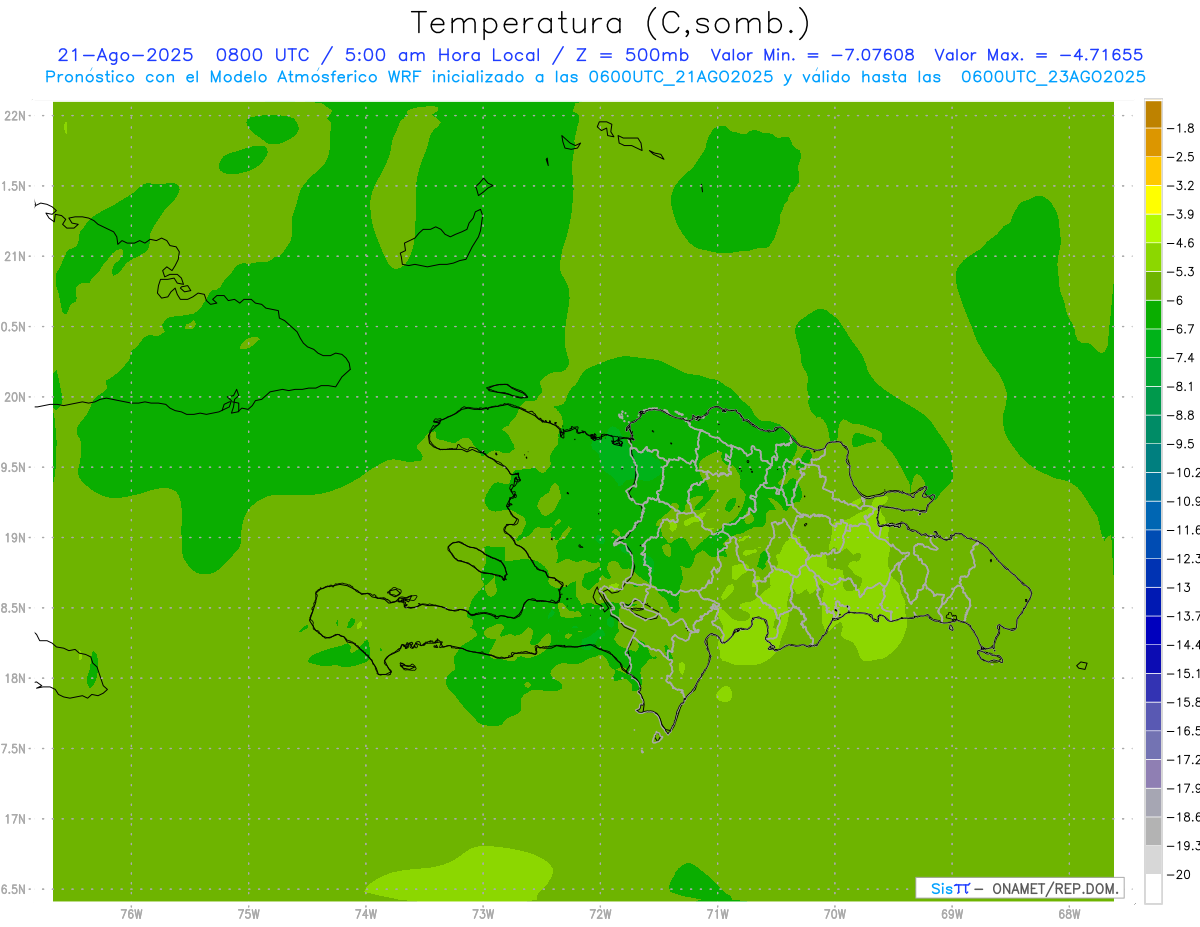Click the swatch between -4.6 and -5.3
Screen dimensions: 1200x927
(x=1153, y=257)
